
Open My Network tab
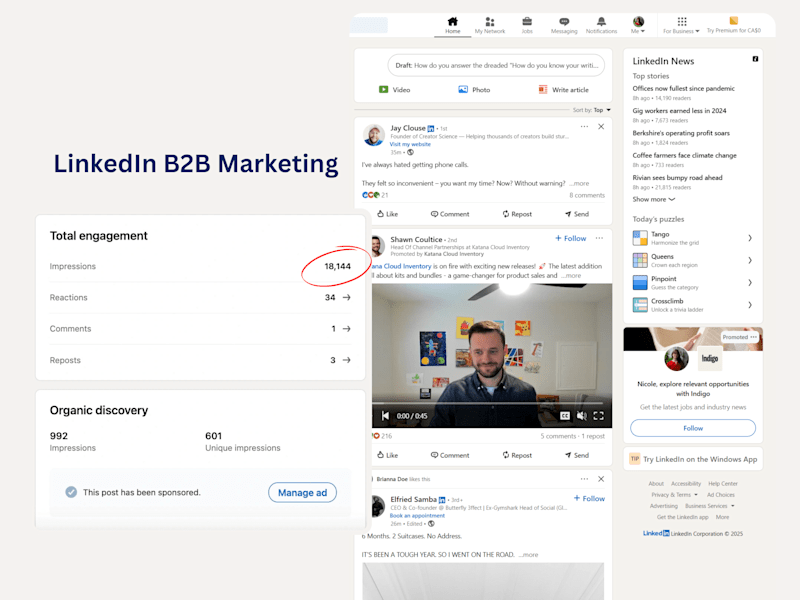pyautogui.click(x=490, y=26)
